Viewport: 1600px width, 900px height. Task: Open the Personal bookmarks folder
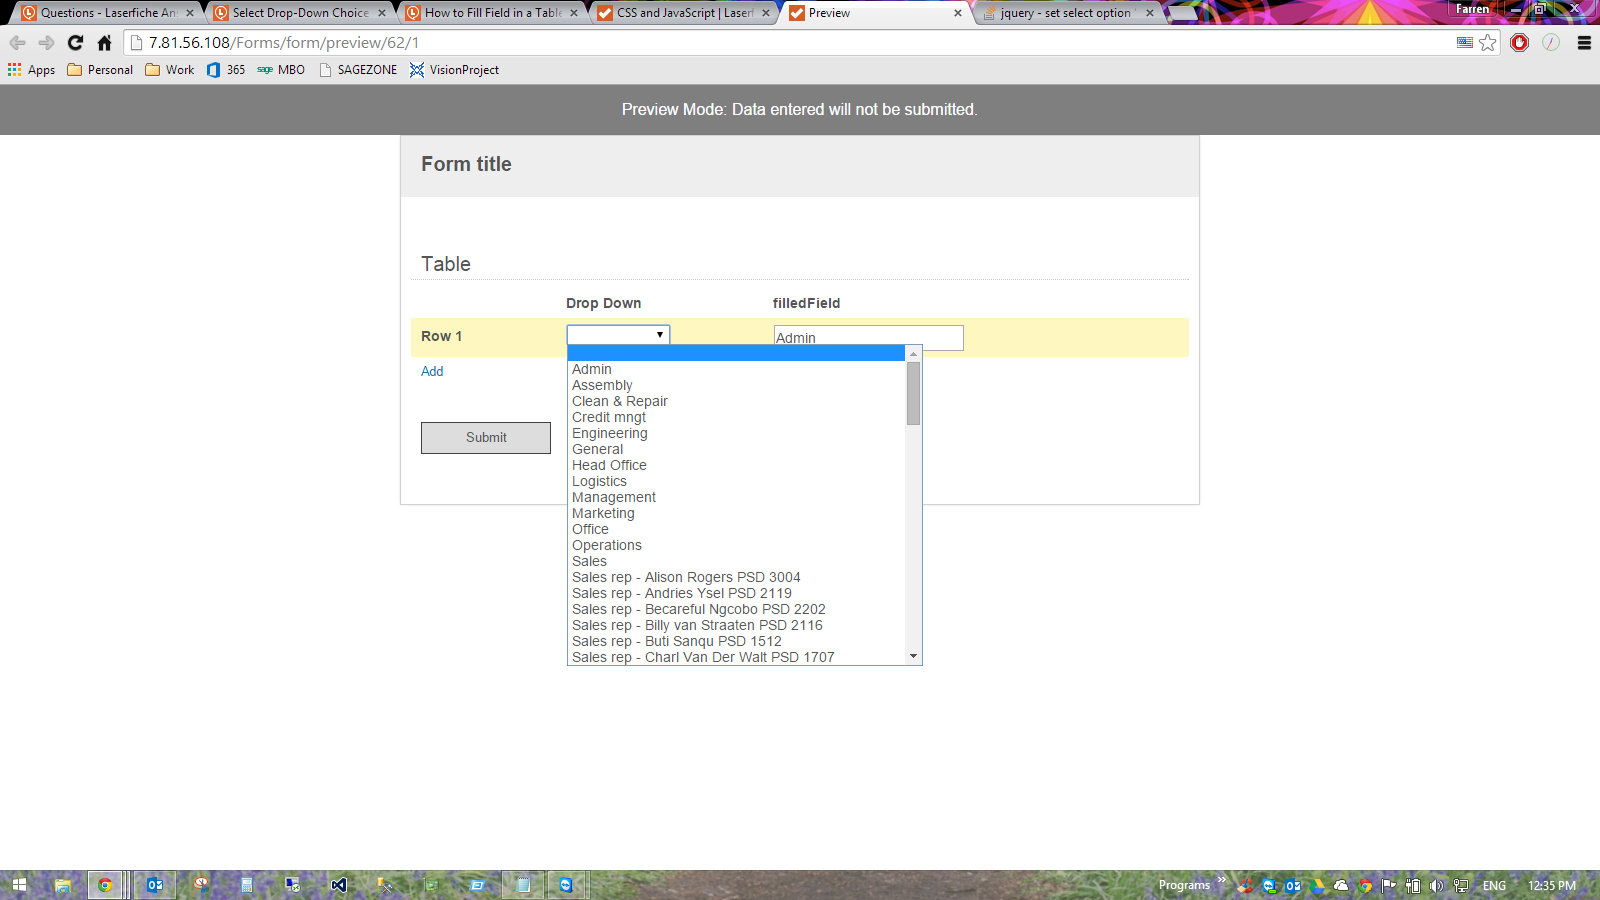[x=100, y=70]
